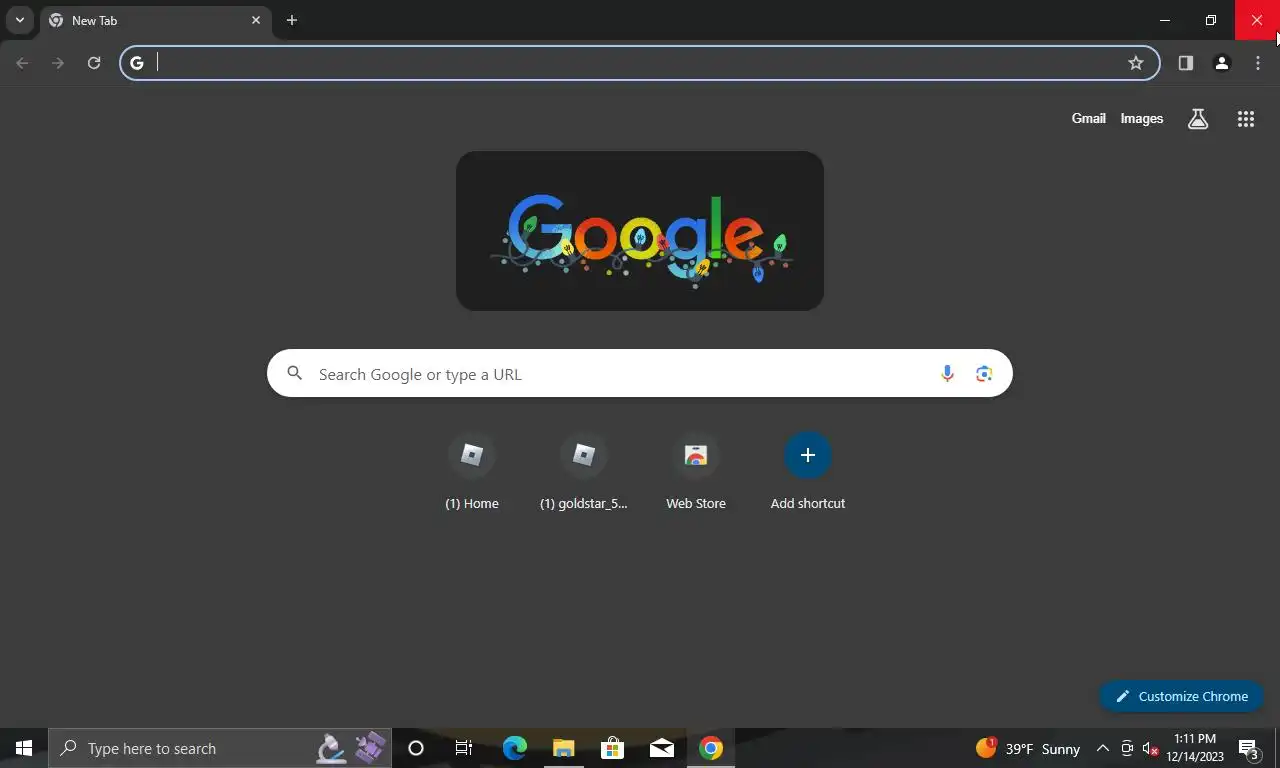The height and width of the screenshot is (768, 1280).
Task: Show hidden system tray icons
Action: [1103, 748]
